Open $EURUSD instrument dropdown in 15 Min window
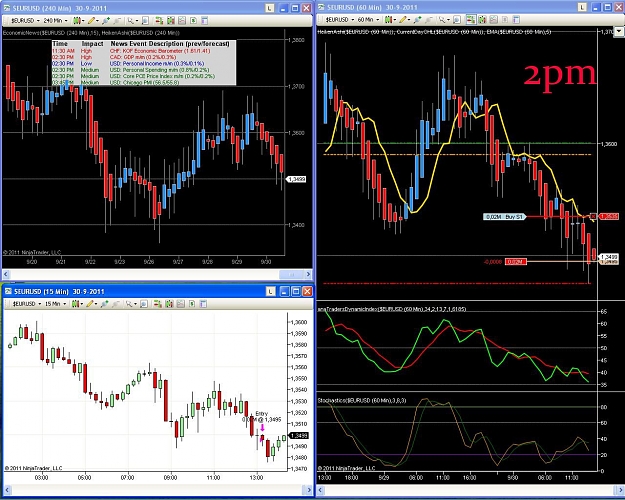625x500 pixels. click(26, 304)
